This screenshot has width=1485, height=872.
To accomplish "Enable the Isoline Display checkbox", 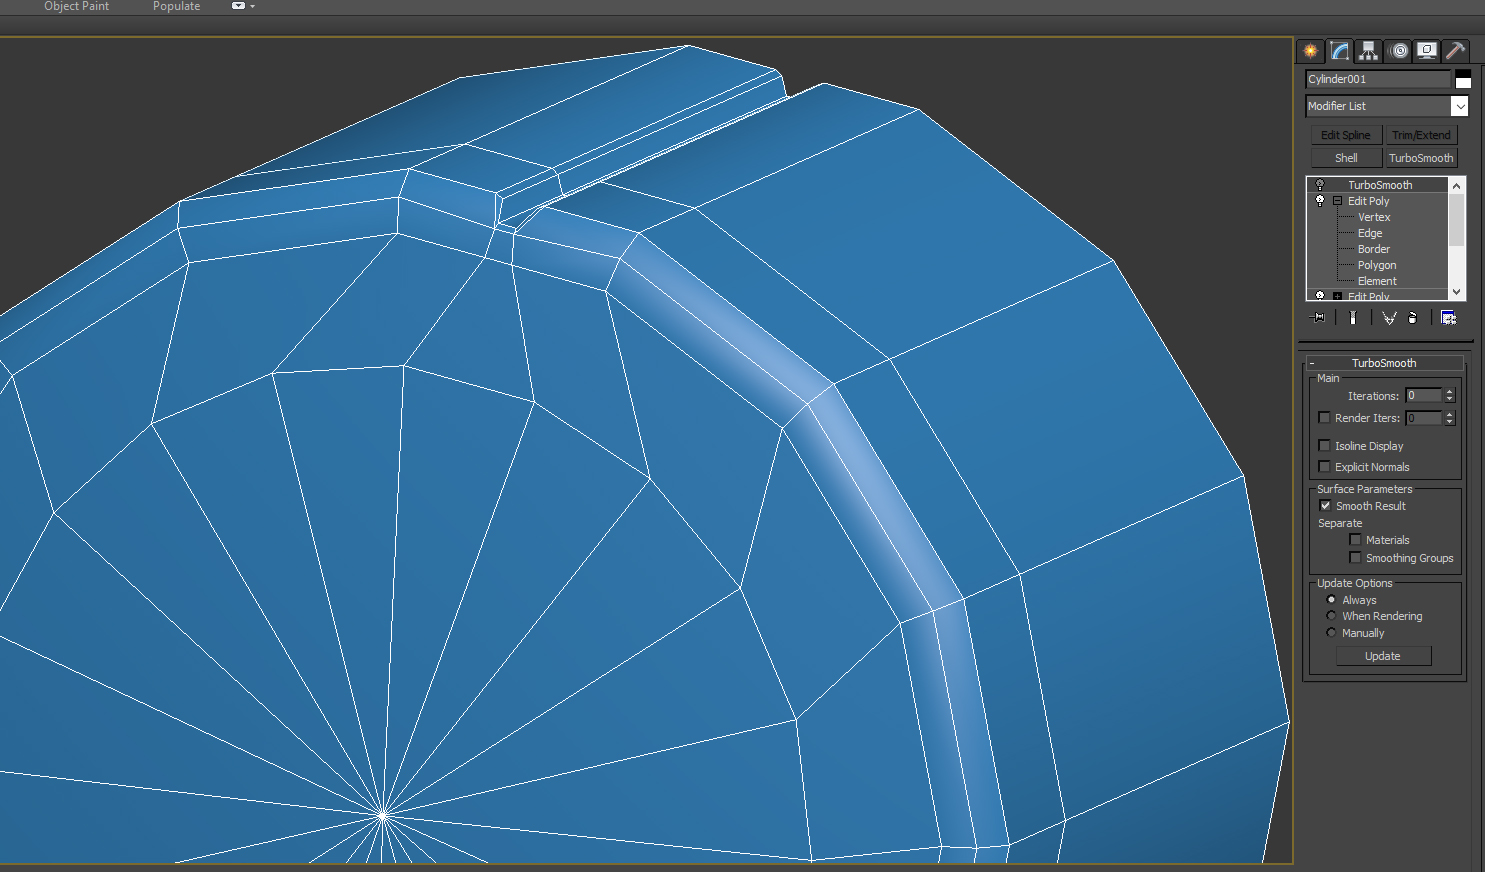I will click(1324, 446).
